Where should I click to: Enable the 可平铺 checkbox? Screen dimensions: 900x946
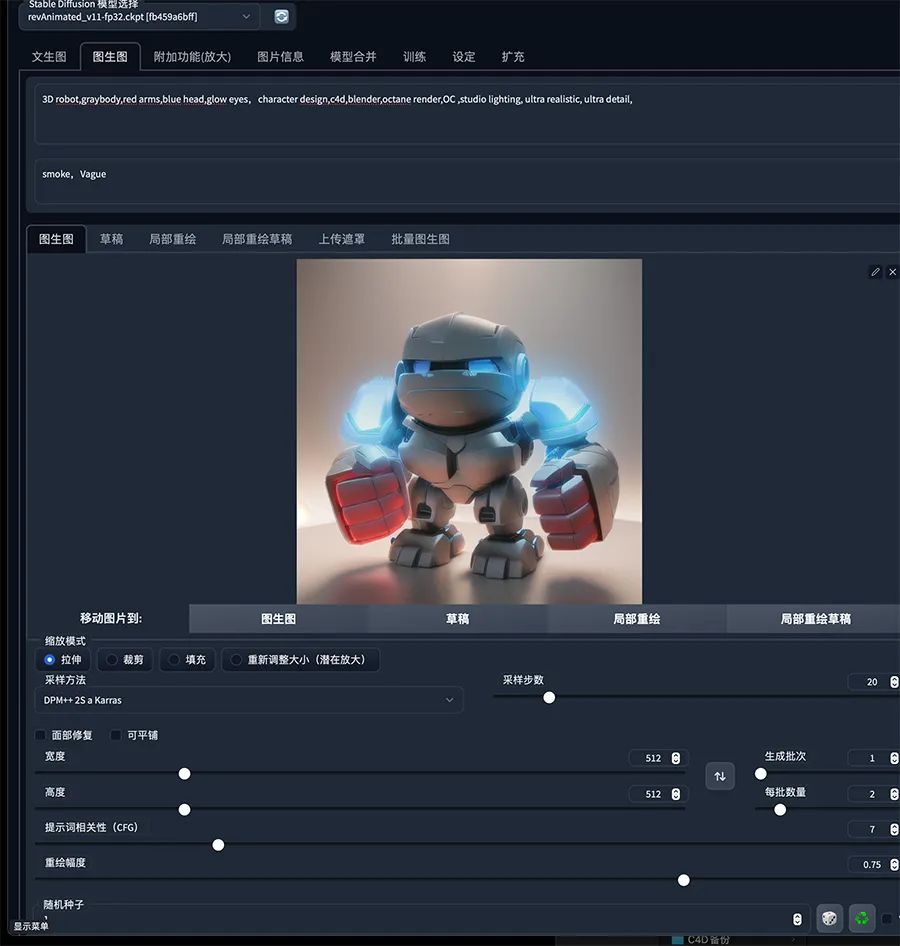click(x=116, y=735)
